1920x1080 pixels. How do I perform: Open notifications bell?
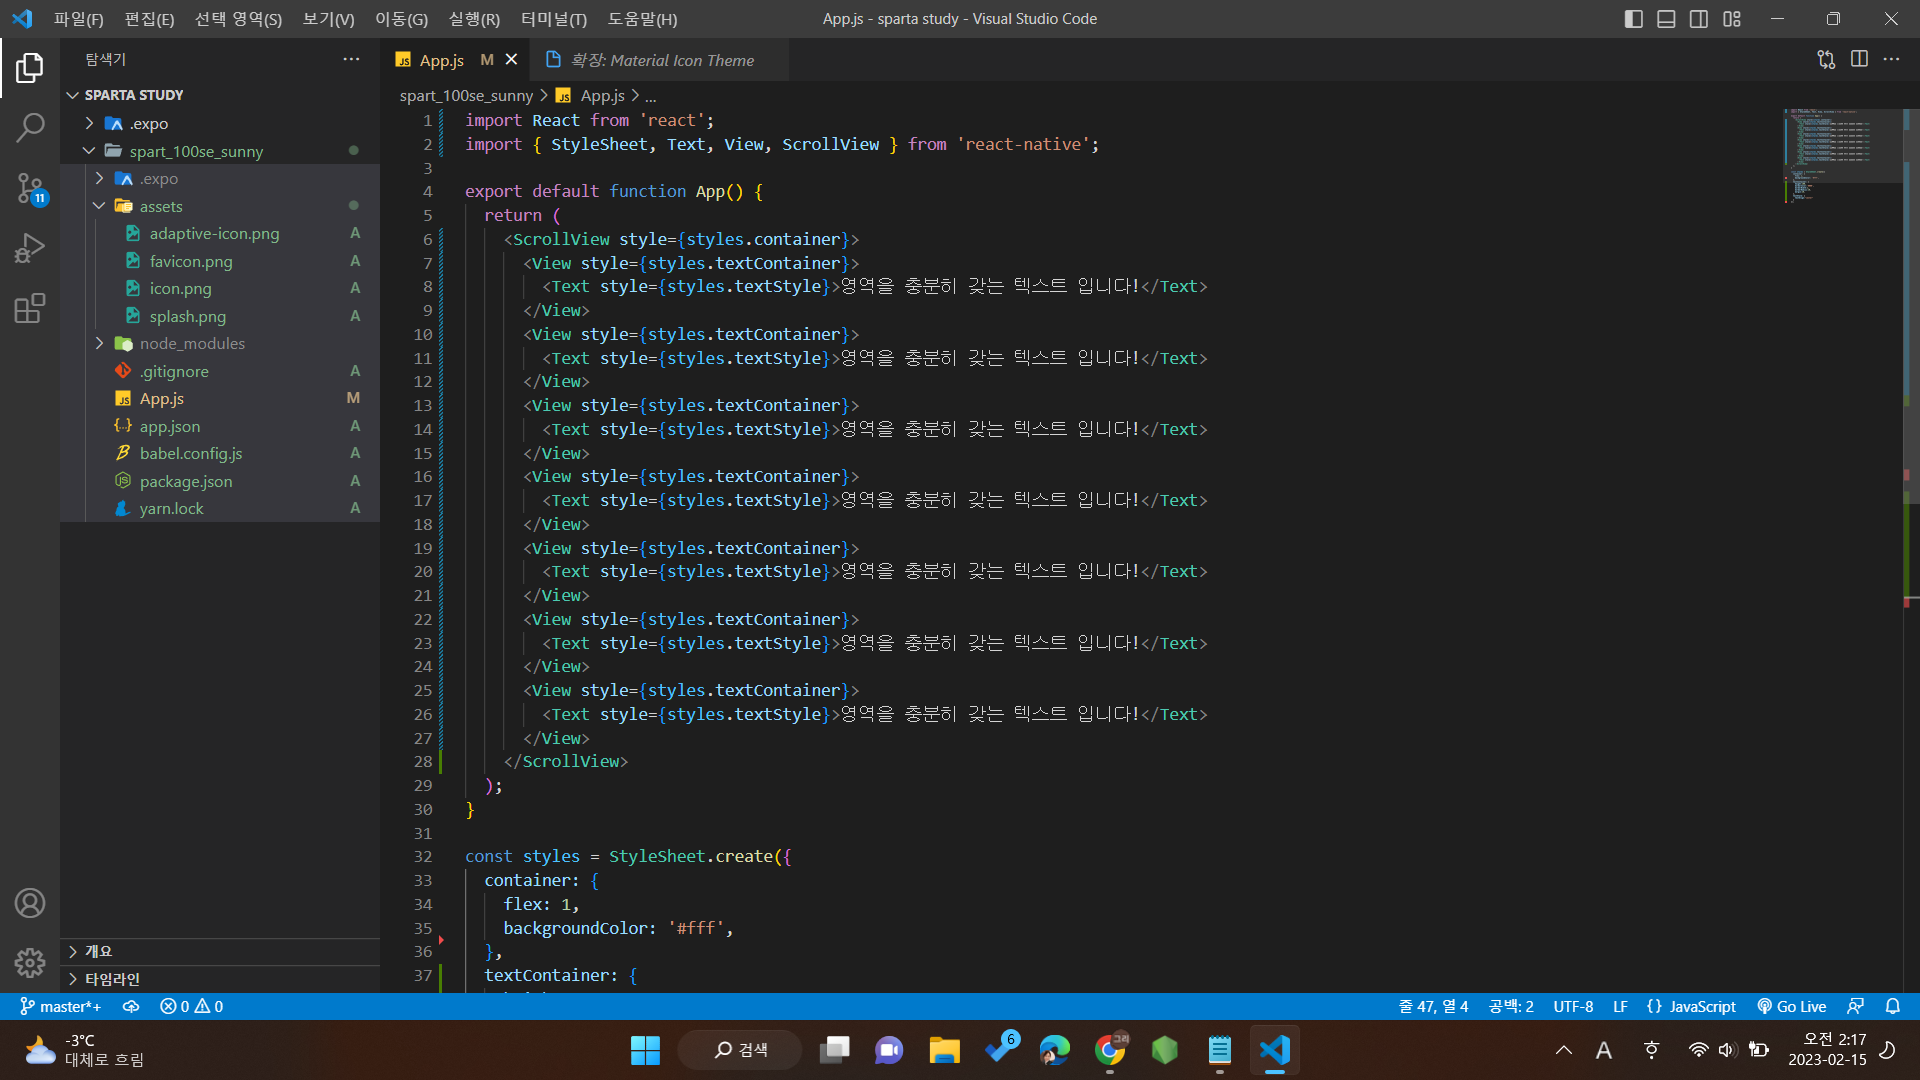click(x=1893, y=1007)
